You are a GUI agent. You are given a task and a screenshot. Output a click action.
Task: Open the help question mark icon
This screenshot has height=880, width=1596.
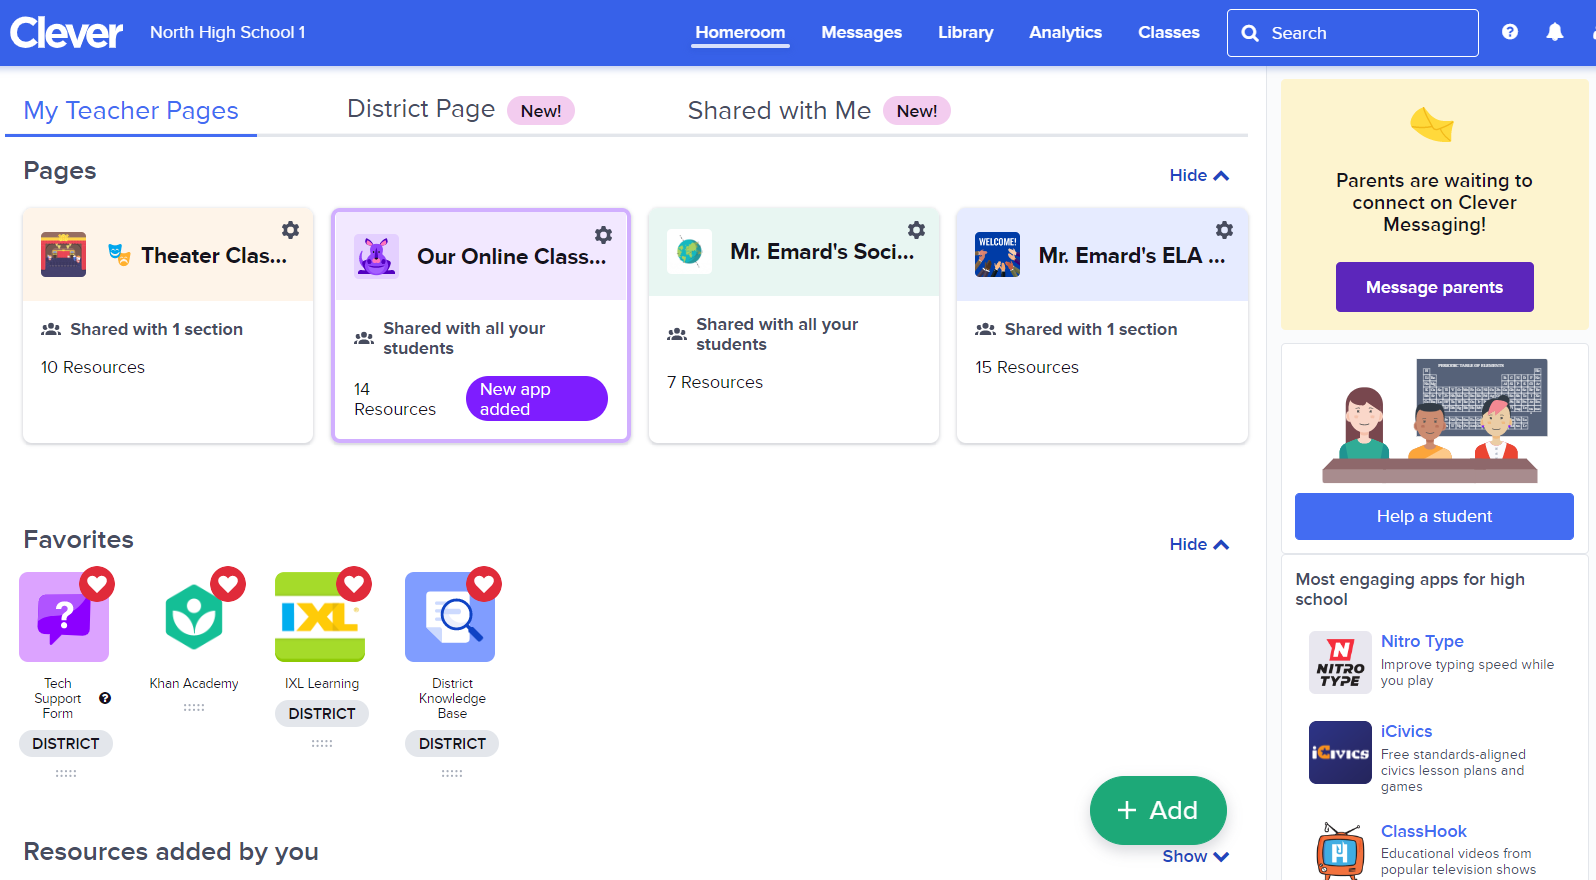[1510, 32]
